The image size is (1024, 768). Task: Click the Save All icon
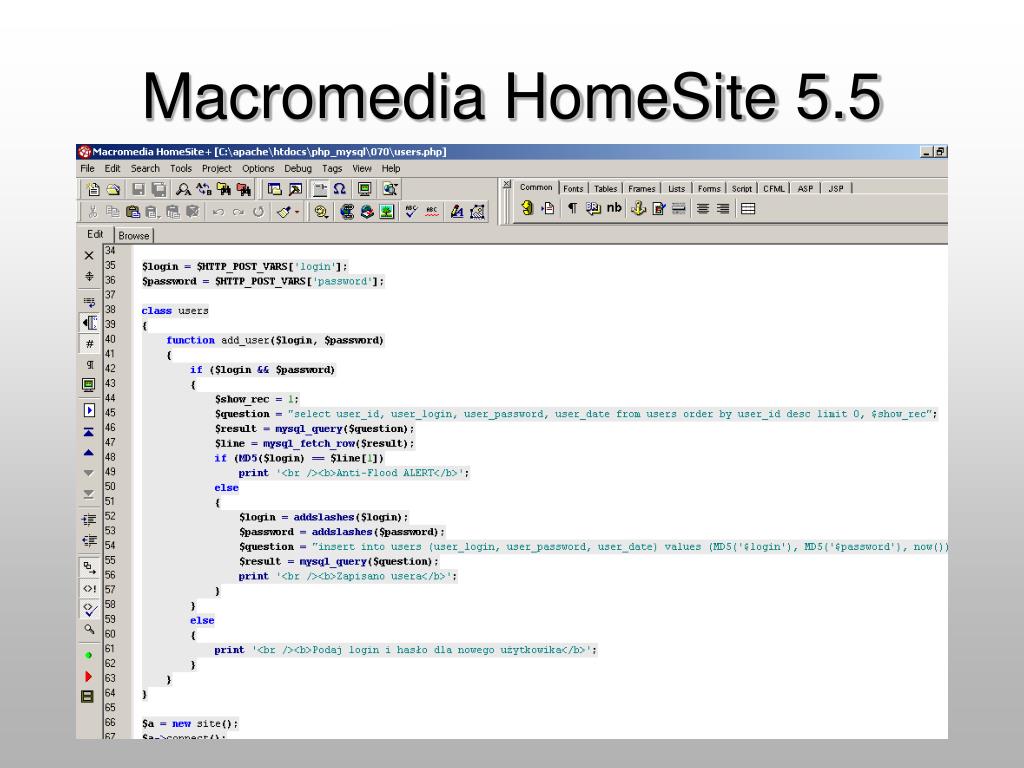pos(159,189)
